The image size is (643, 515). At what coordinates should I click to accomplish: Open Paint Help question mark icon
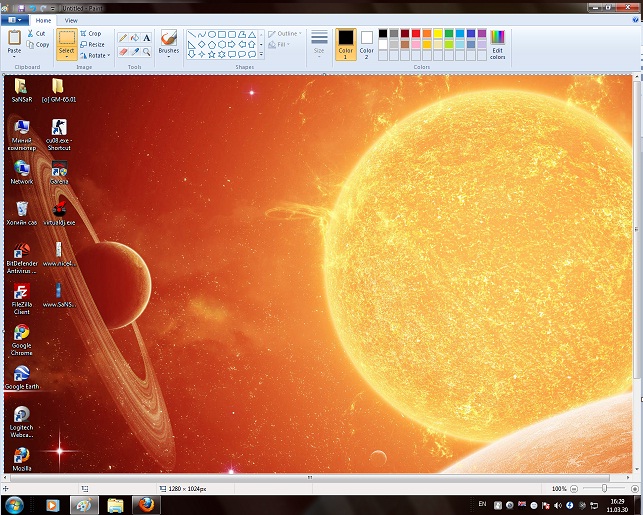click(x=636, y=20)
